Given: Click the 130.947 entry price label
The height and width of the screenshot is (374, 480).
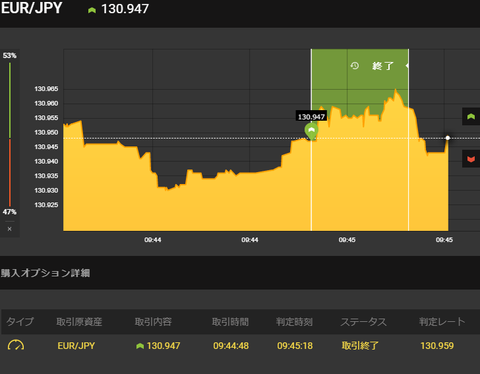Looking at the screenshot, I should [311, 117].
